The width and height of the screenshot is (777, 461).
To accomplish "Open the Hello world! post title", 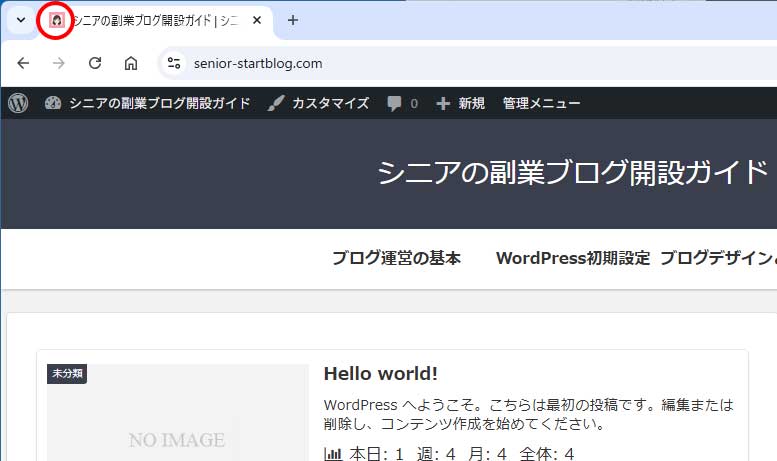I will click(381, 374).
